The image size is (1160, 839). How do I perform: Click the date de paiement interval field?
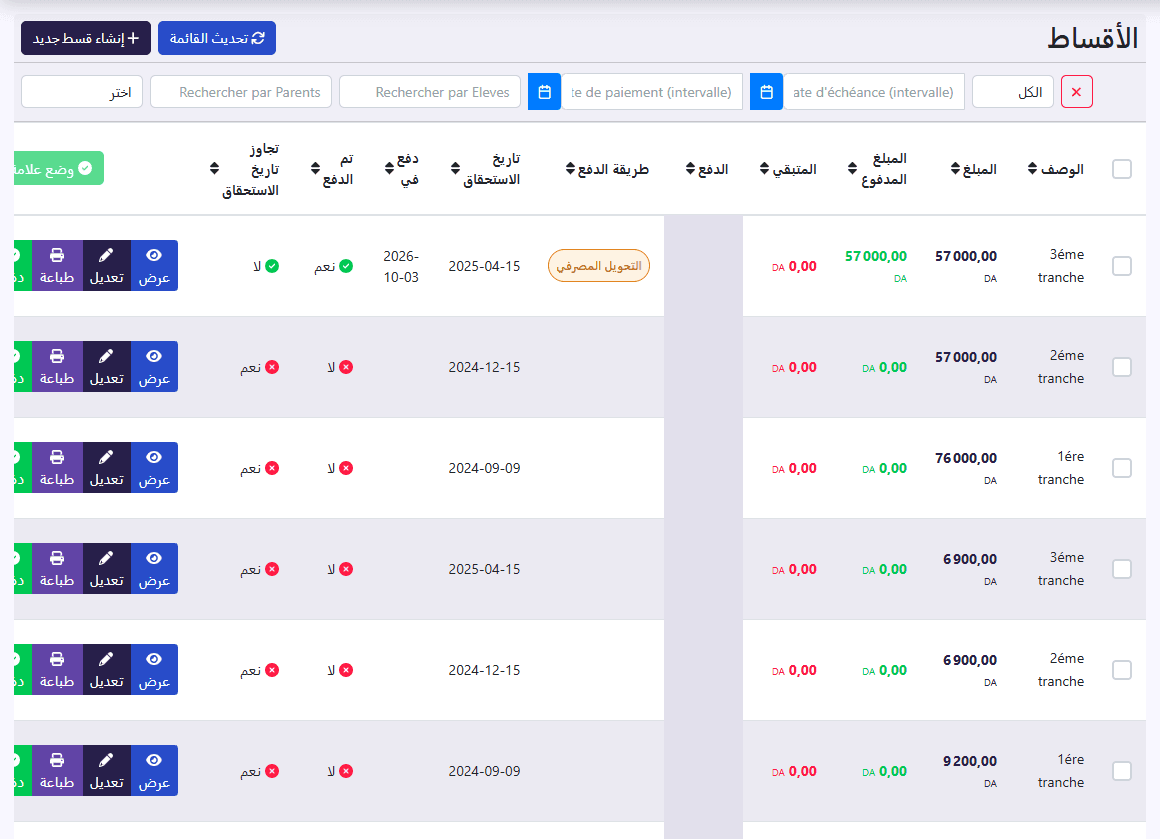[652, 92]
